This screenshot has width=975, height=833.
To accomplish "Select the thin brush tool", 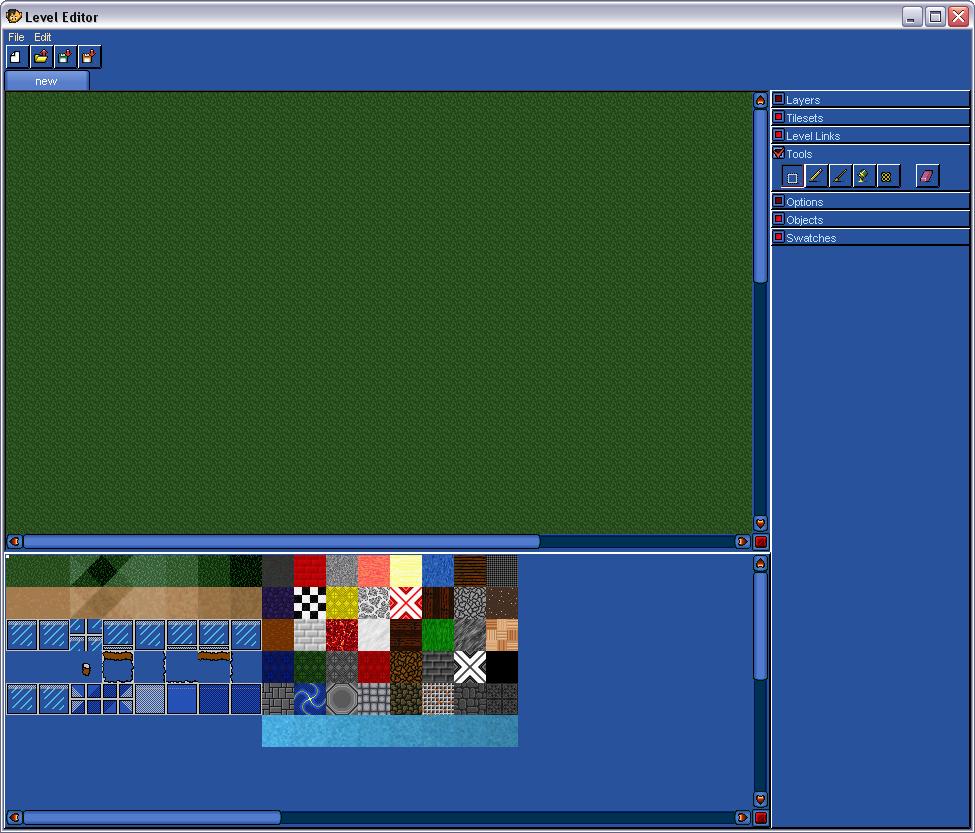I will (x=840, y=177).
